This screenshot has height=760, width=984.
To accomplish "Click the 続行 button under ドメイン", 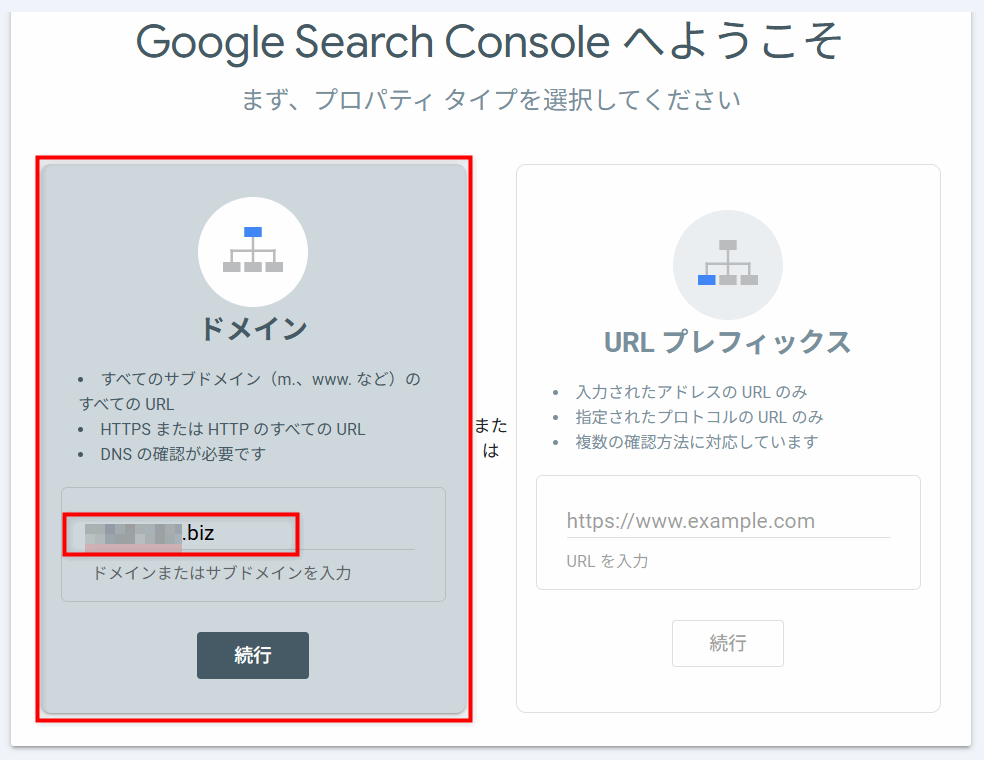I will tap(253, 655).
